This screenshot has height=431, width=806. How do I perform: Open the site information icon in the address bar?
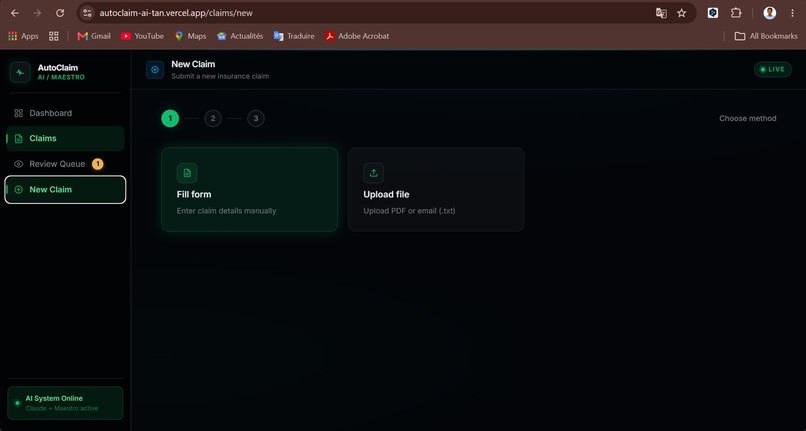tap(87, 13)
